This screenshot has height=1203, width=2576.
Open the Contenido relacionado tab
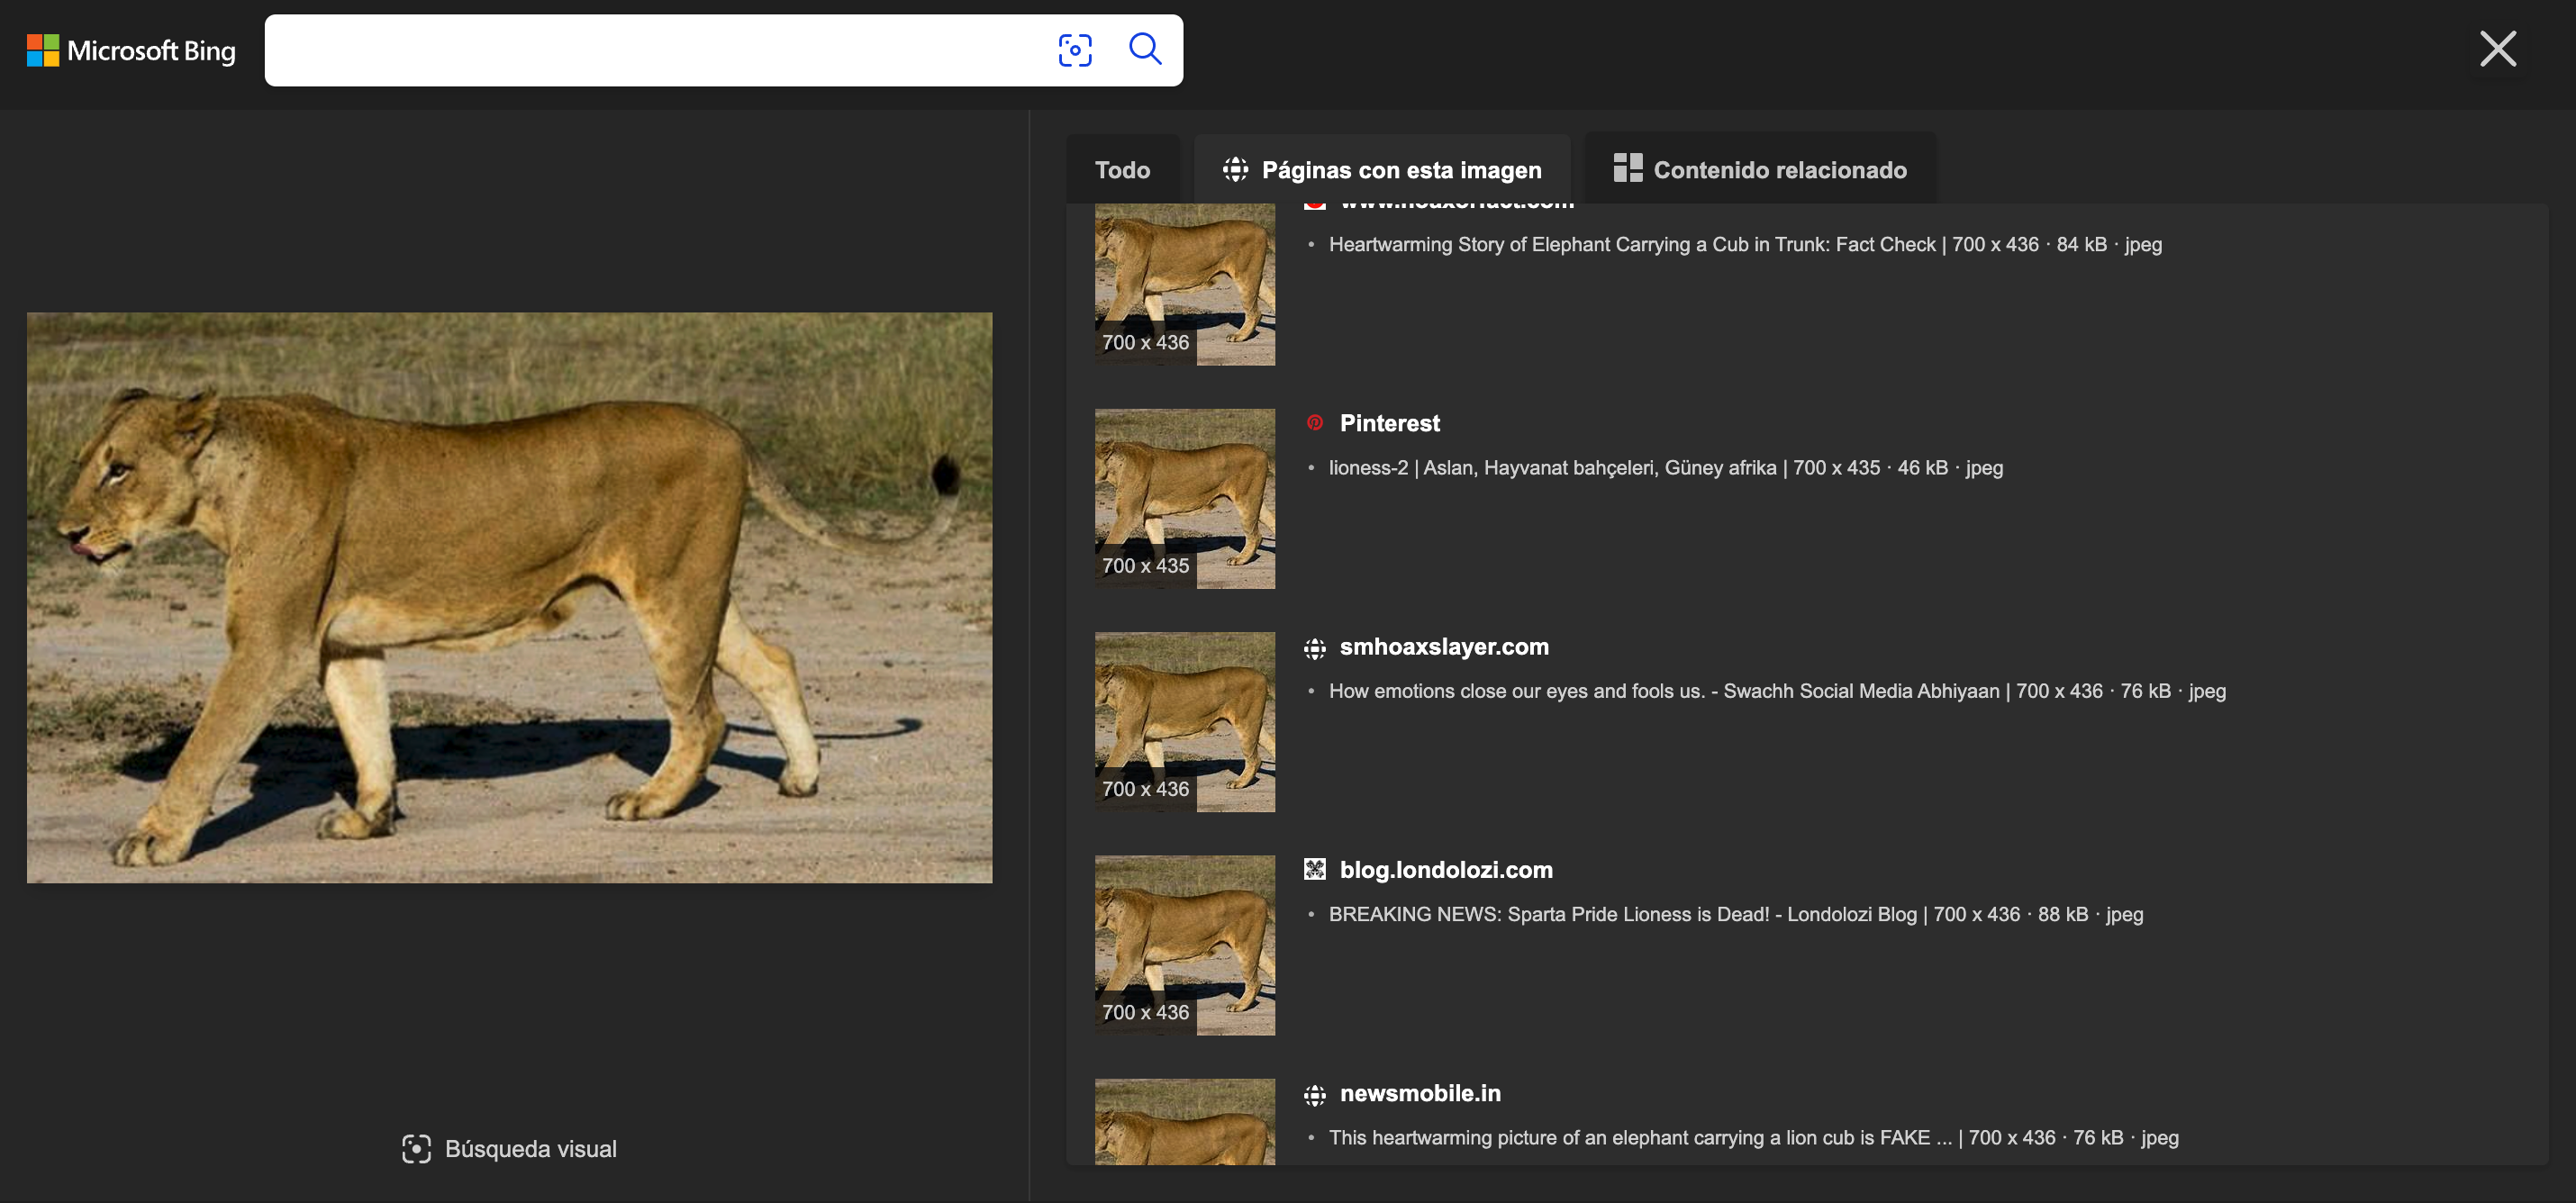pos(1759,170)
